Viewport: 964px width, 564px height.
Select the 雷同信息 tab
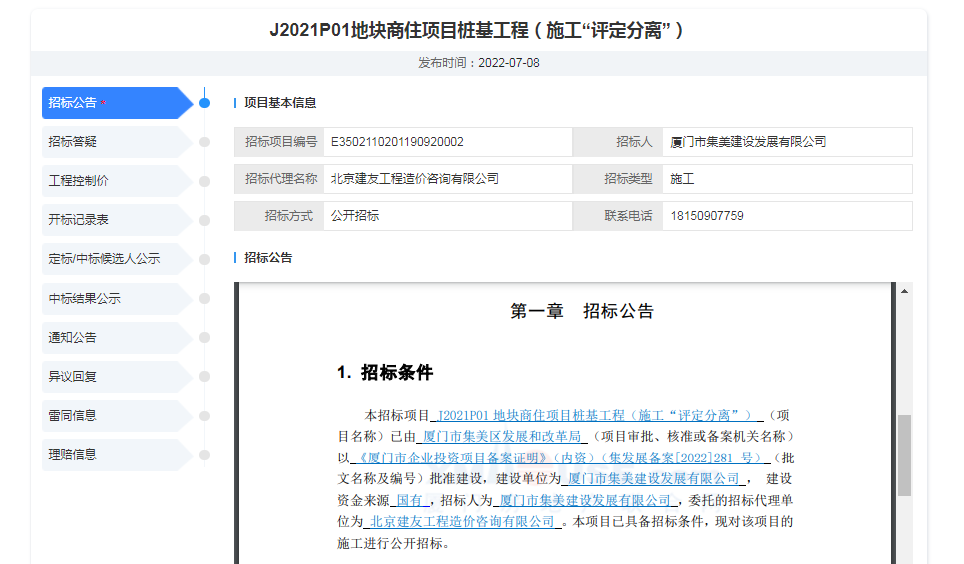click(110, 415)
